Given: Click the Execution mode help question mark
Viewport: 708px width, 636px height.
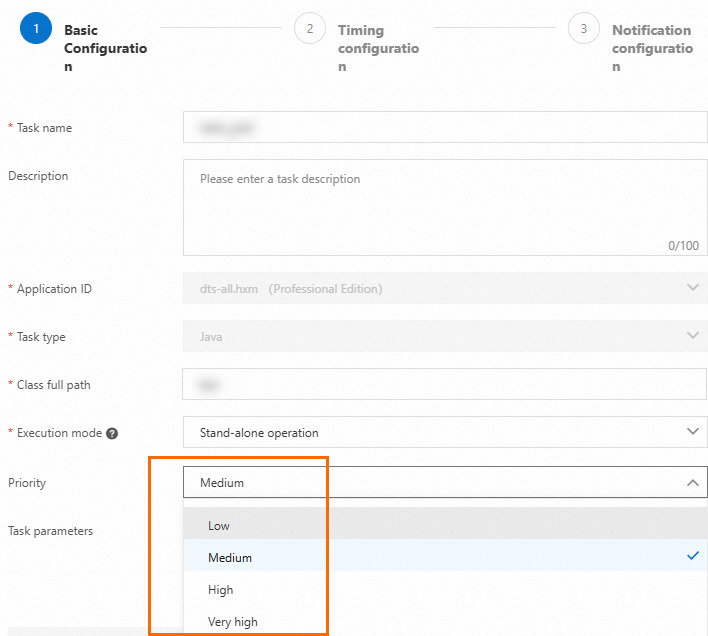Looking at the screenshot, I should click(x=112, y=433).
